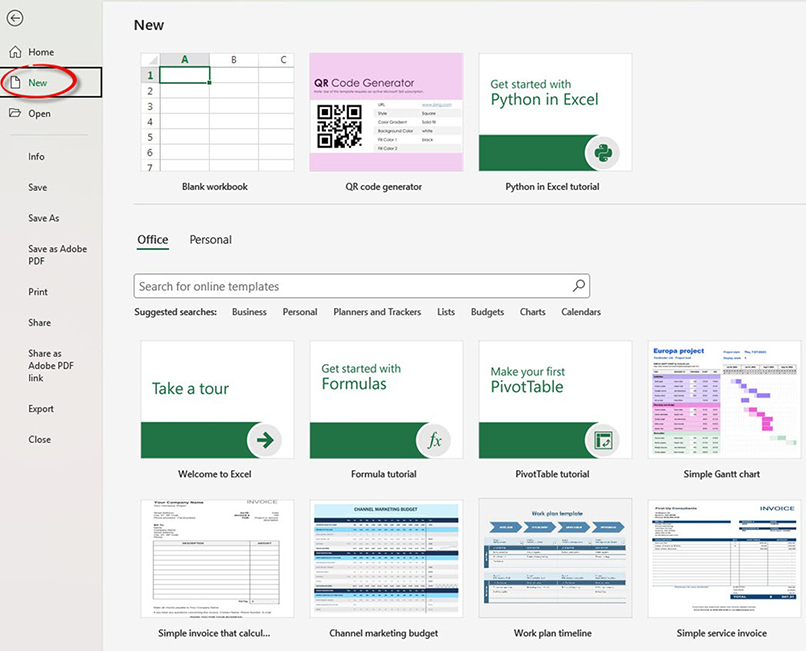Click the Lists suggested search
This screenshot has width=806, height=651.
coord(446,312)
